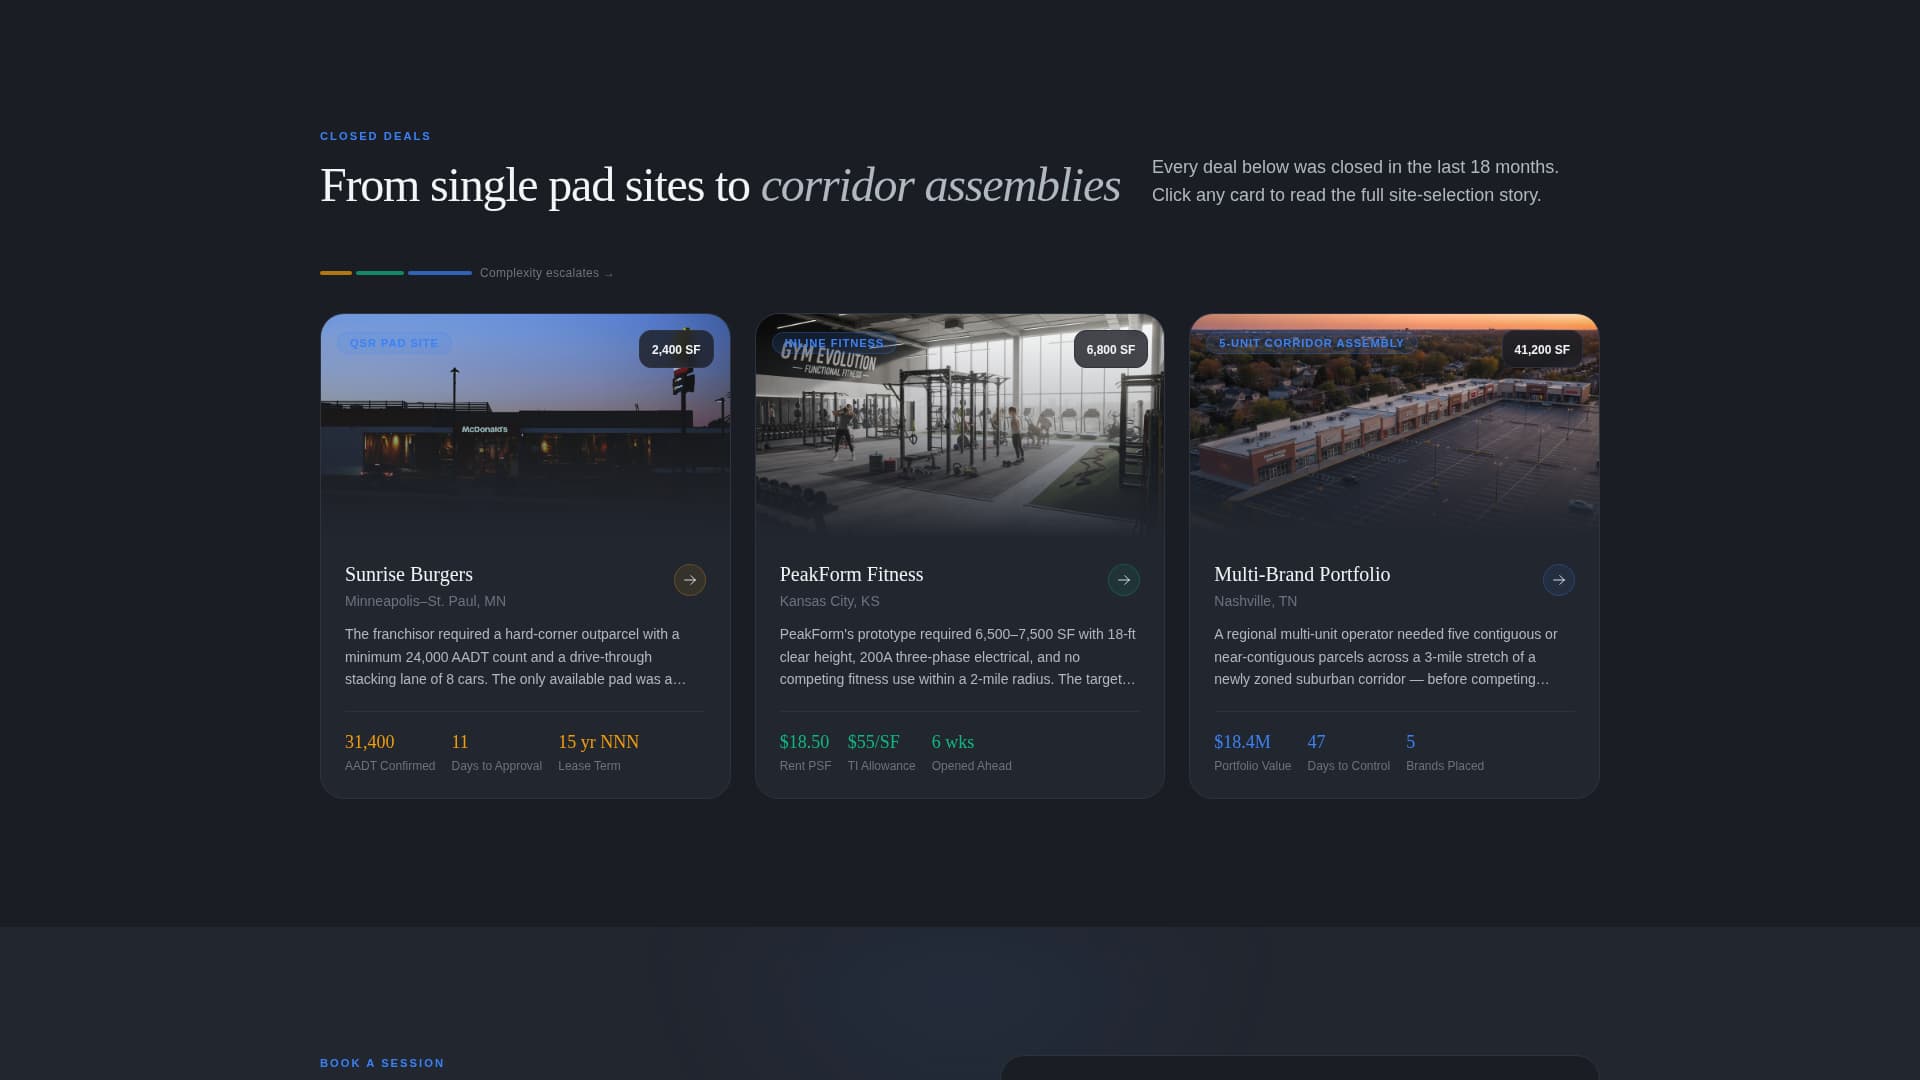Image resolution: width=1920 pixels, height=1080 pixels.
Task: Click the arrow icon on PeakForm Fitness card
Action: [1124, 580]
